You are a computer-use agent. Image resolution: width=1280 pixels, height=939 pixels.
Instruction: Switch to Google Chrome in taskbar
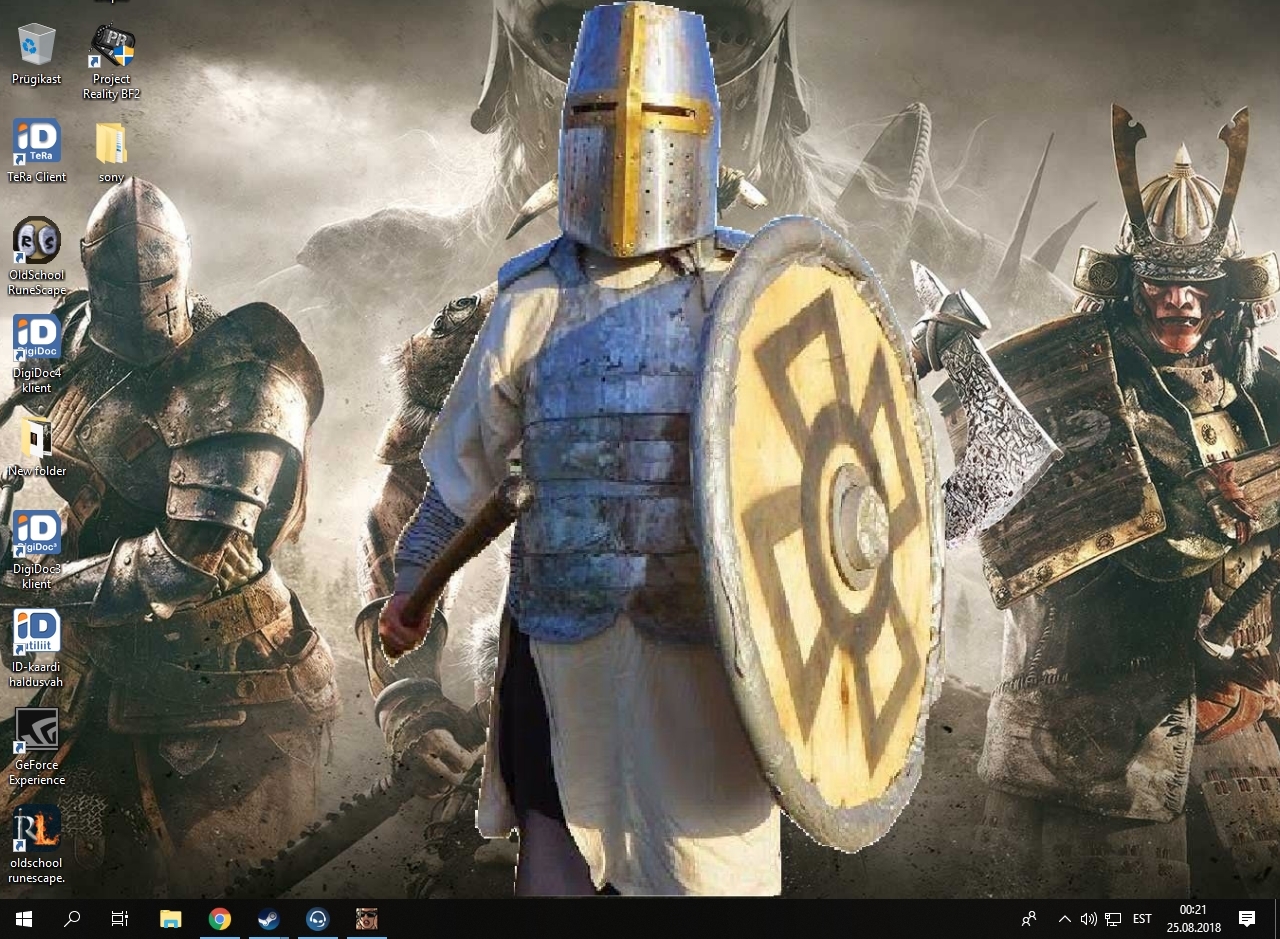pos(220,919)
